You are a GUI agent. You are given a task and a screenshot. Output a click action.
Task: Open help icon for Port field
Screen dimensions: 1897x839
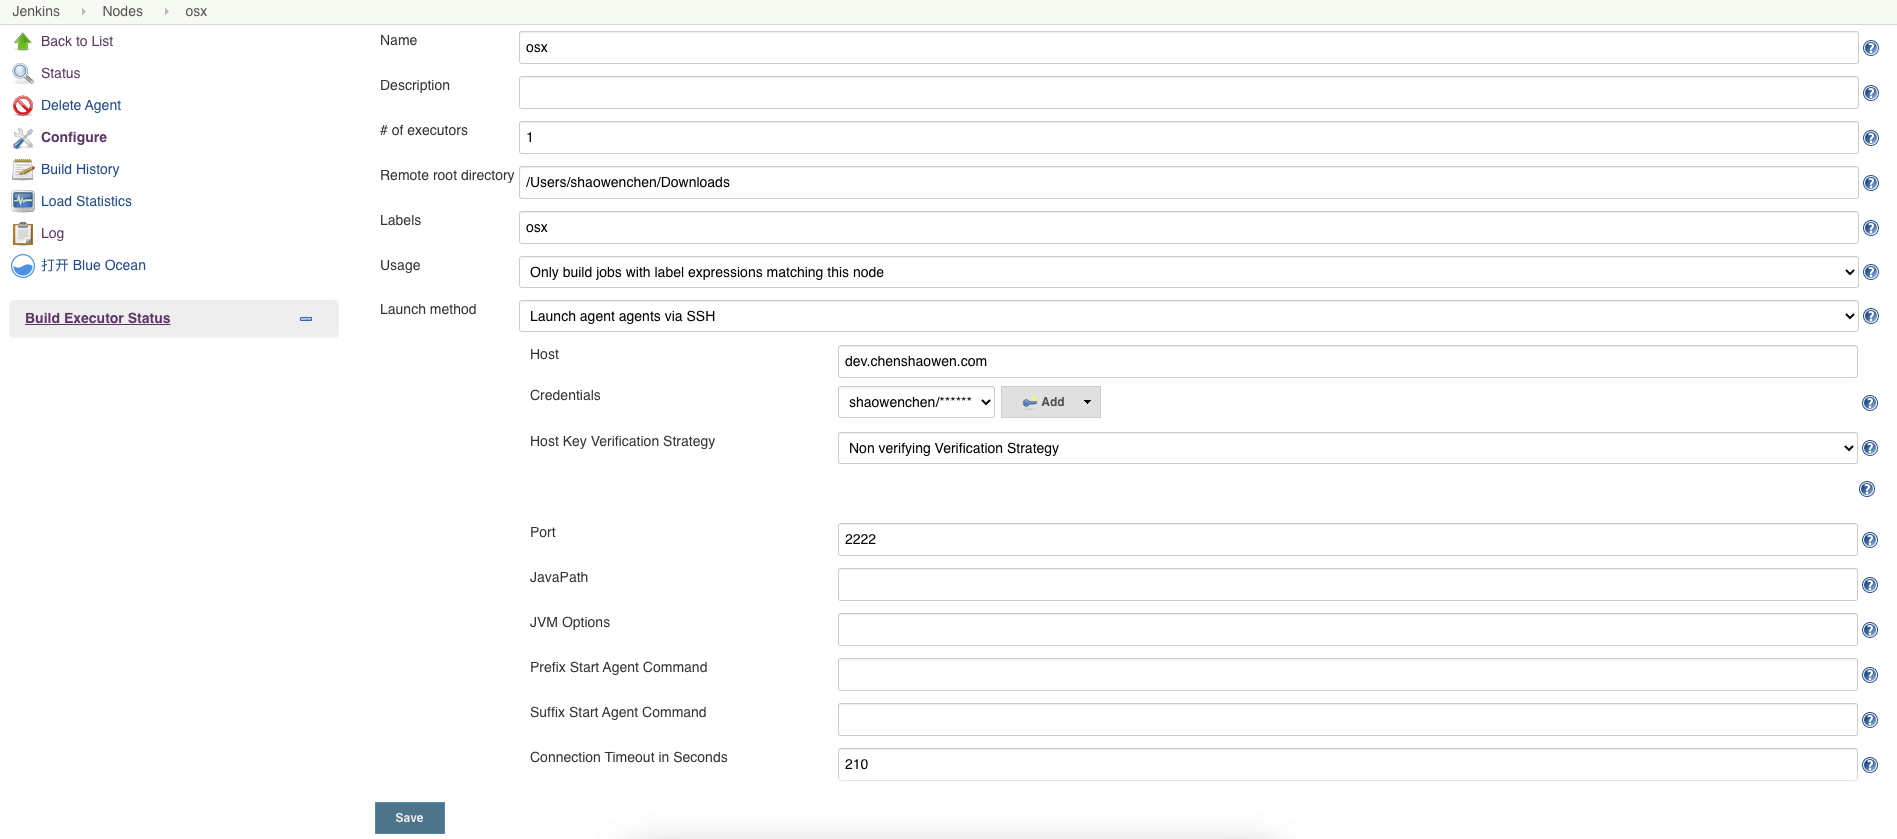(1869, 540)
